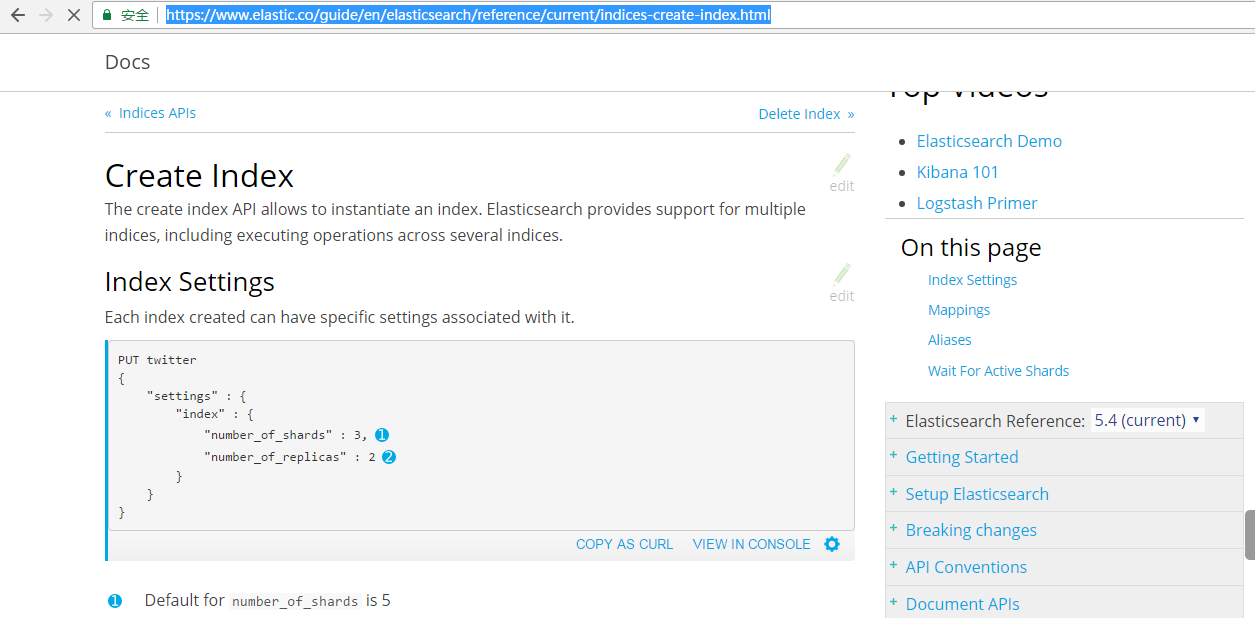The image size is (1255, 618).
Task: Click the "settings" : { code line
Action: [x=196, y=397]
